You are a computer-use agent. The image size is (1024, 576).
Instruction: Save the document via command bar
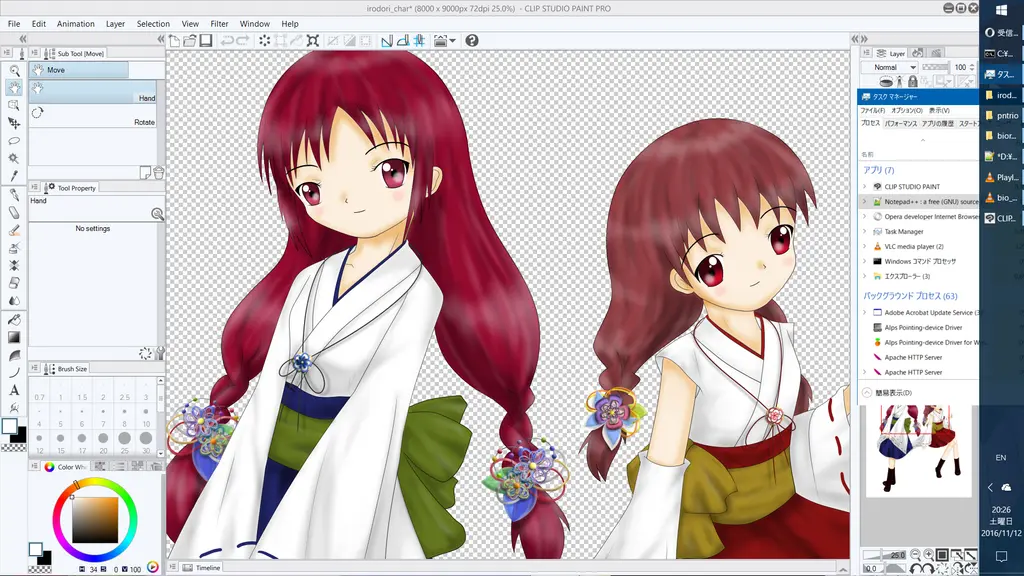tap(206, 40)
